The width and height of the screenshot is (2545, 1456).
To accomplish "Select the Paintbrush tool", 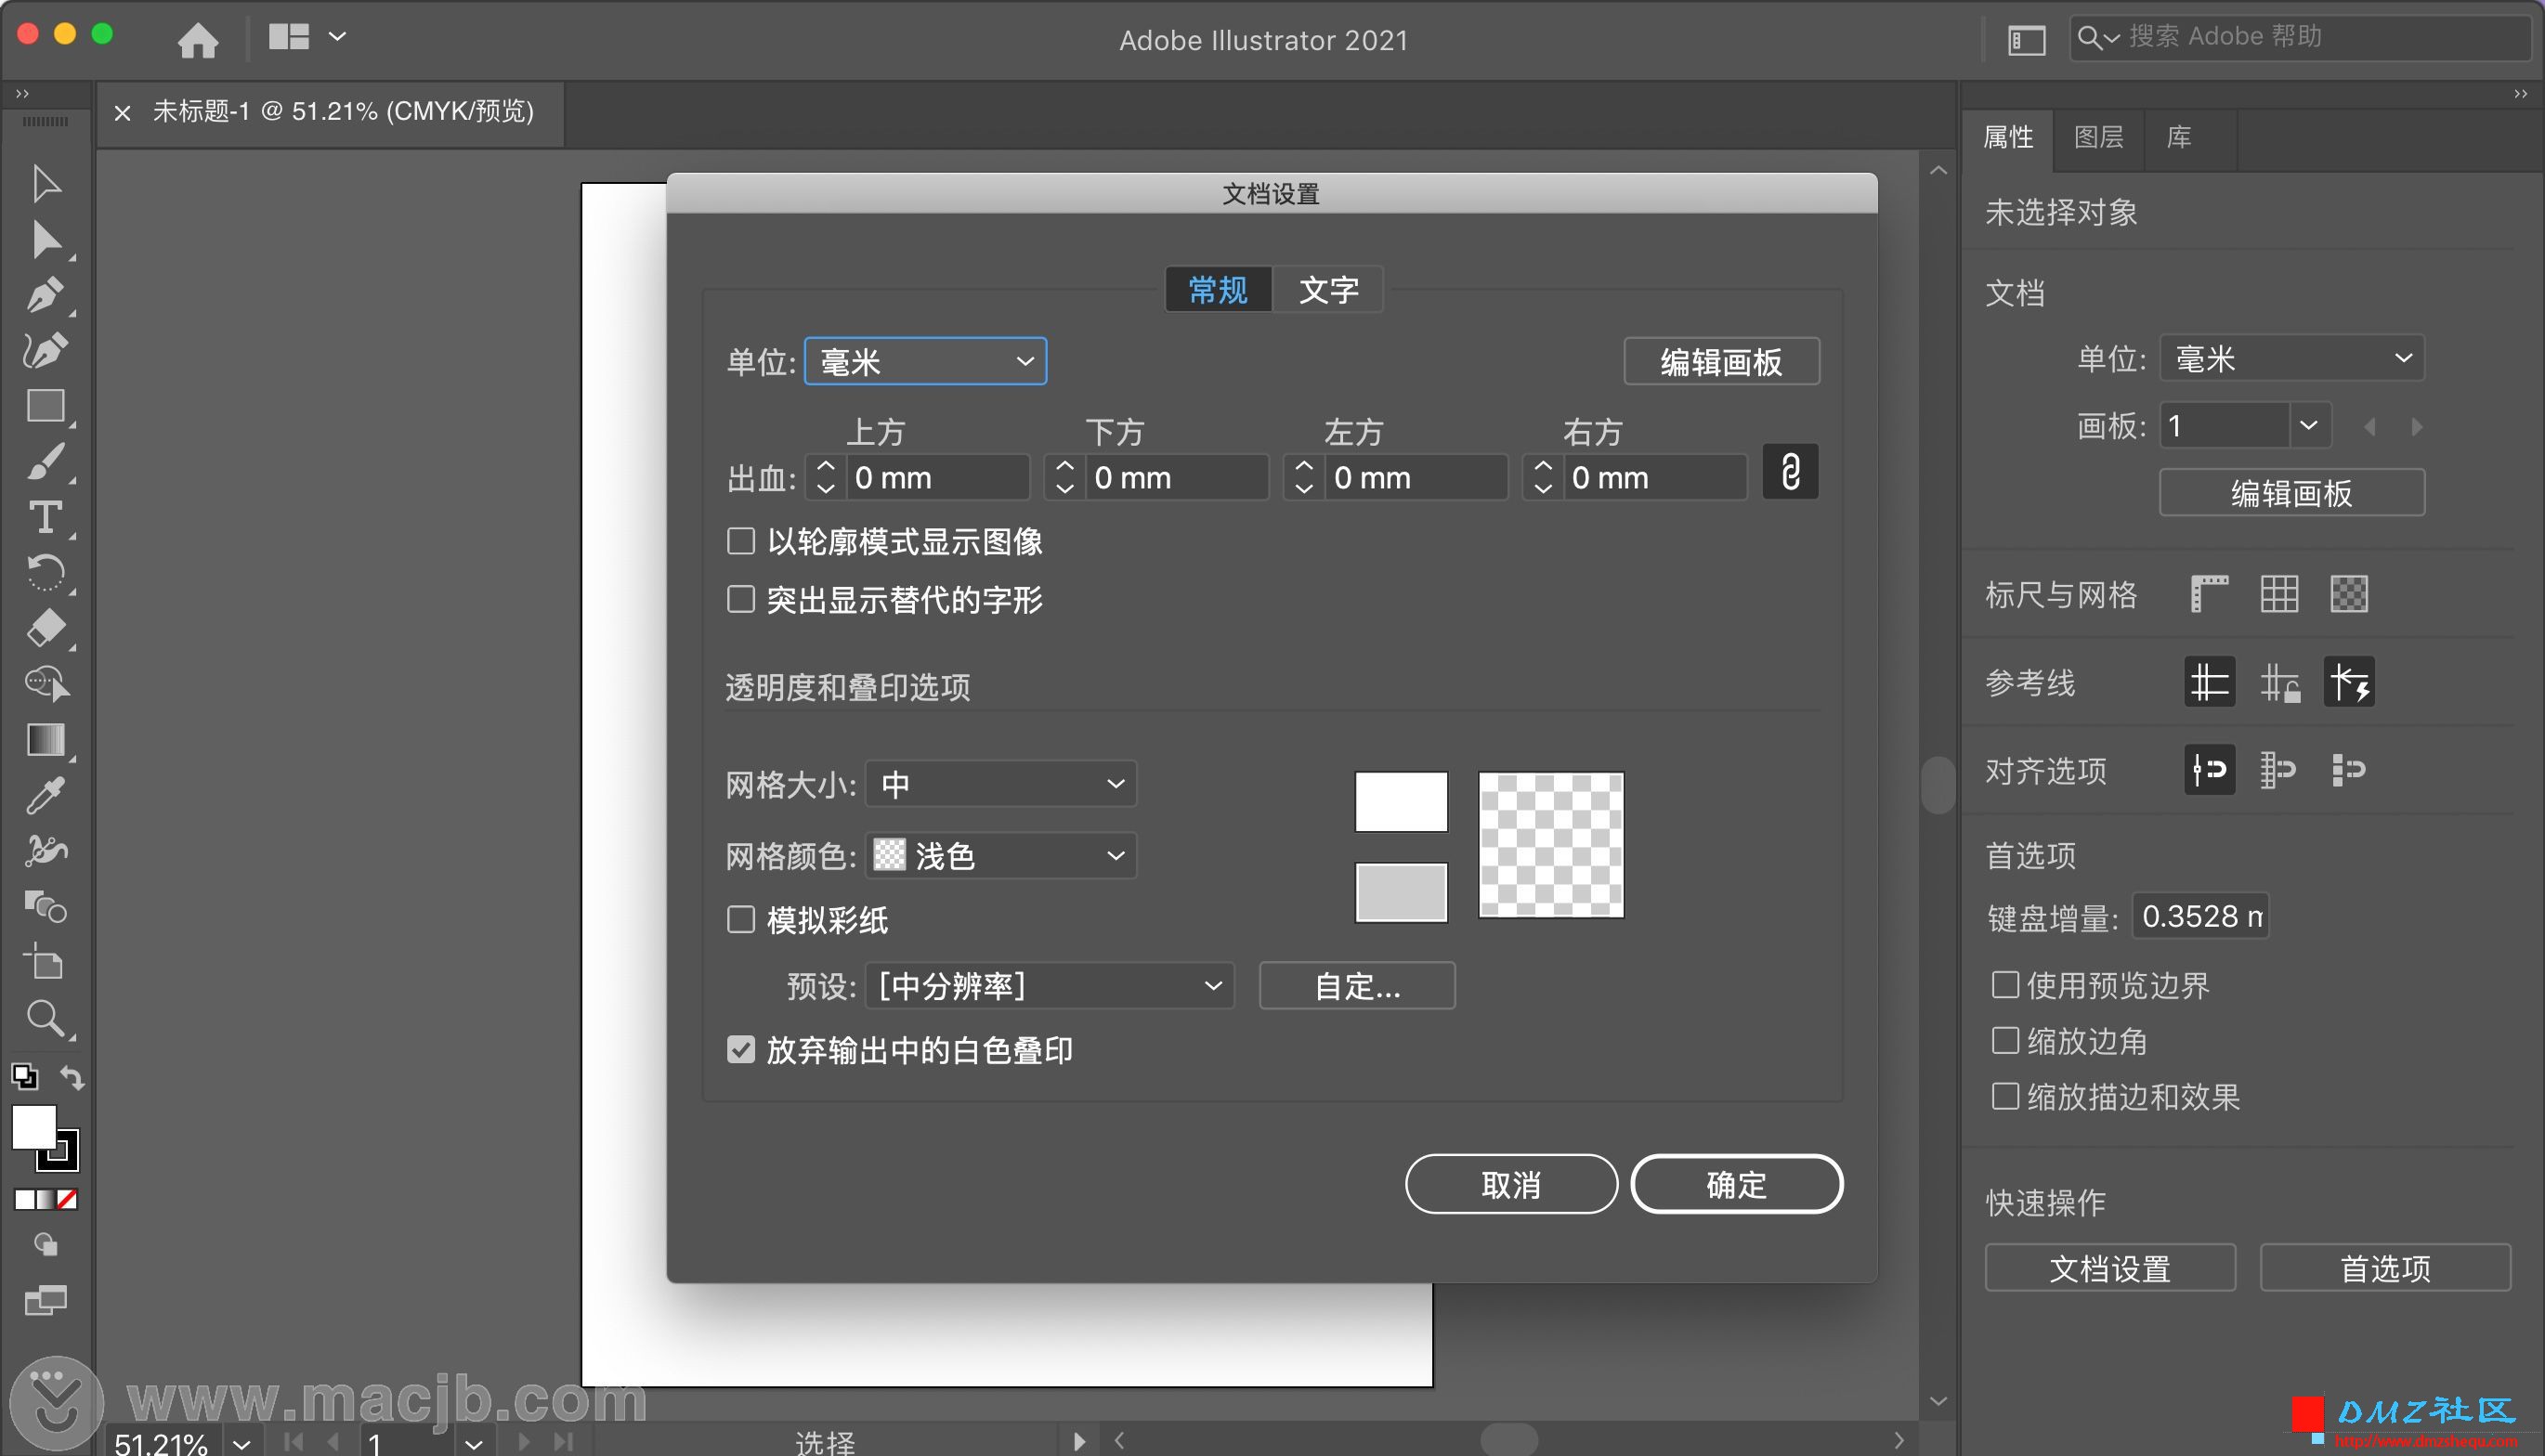I will 45,462.
